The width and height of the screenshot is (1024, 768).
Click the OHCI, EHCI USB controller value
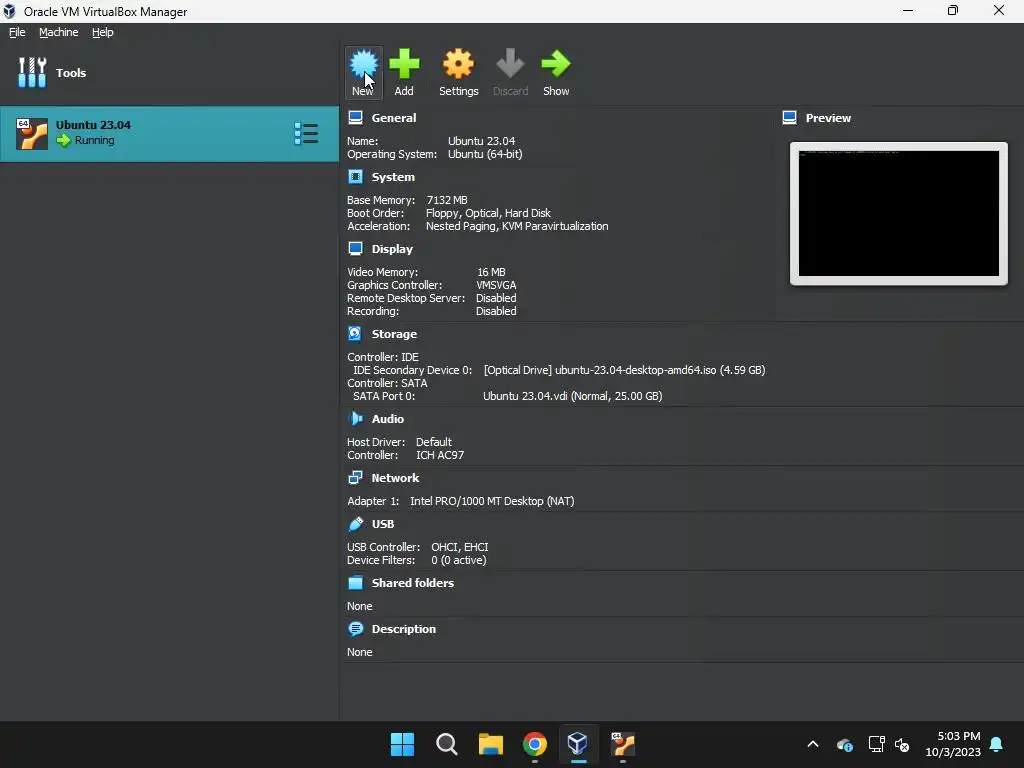460,547
